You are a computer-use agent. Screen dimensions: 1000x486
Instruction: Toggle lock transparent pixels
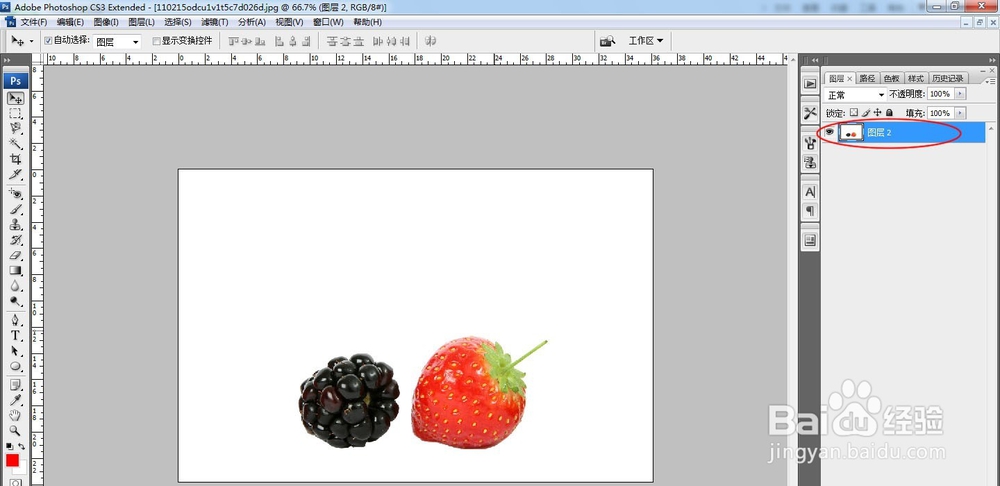pos(854,113)
